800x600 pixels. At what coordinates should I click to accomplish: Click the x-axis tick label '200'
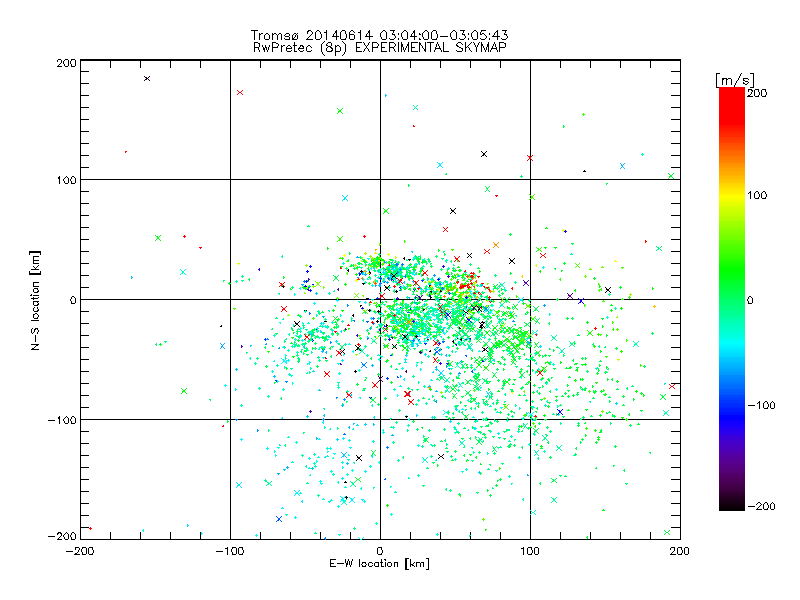point(680,551)
